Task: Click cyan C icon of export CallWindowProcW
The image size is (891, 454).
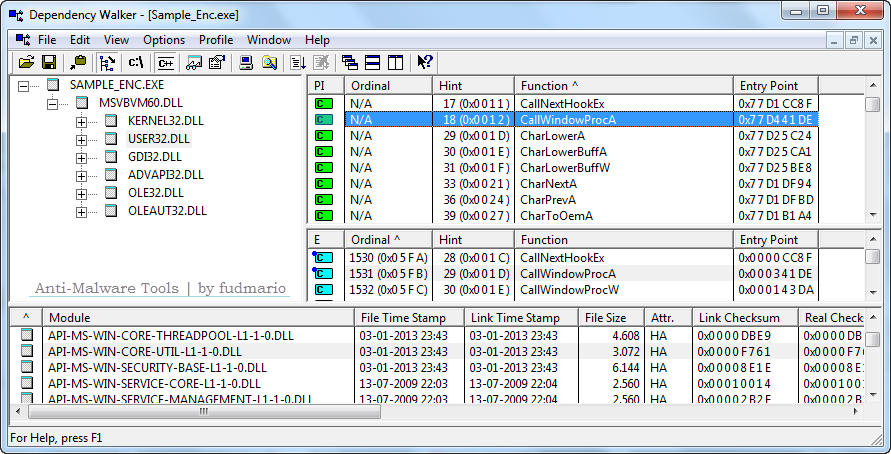Action: tap(323, 290)
